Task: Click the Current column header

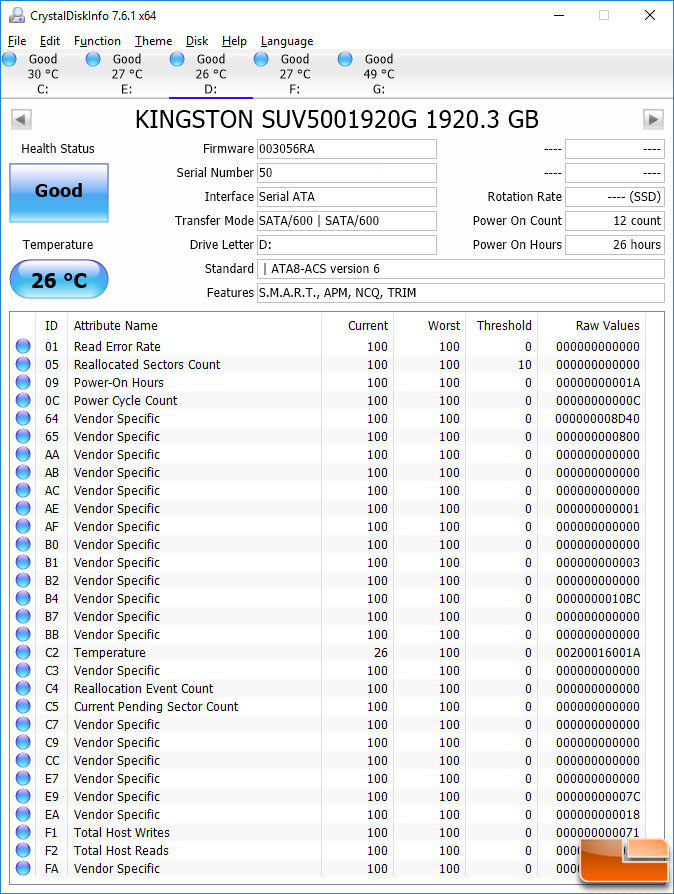Action: tap(357, 326)
